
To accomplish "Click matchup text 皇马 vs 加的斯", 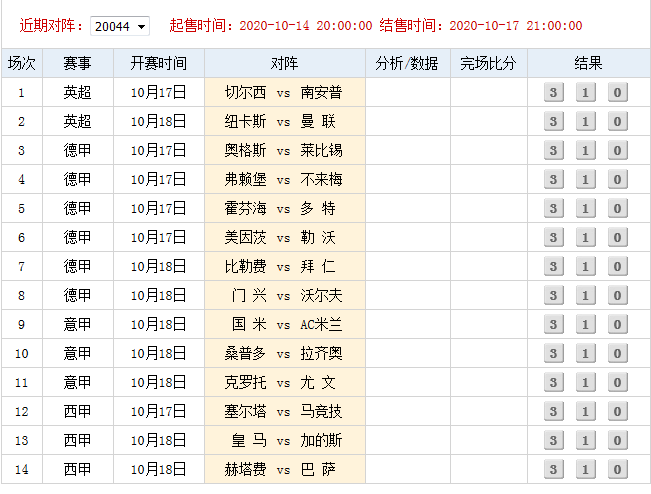I will point(287,440).
